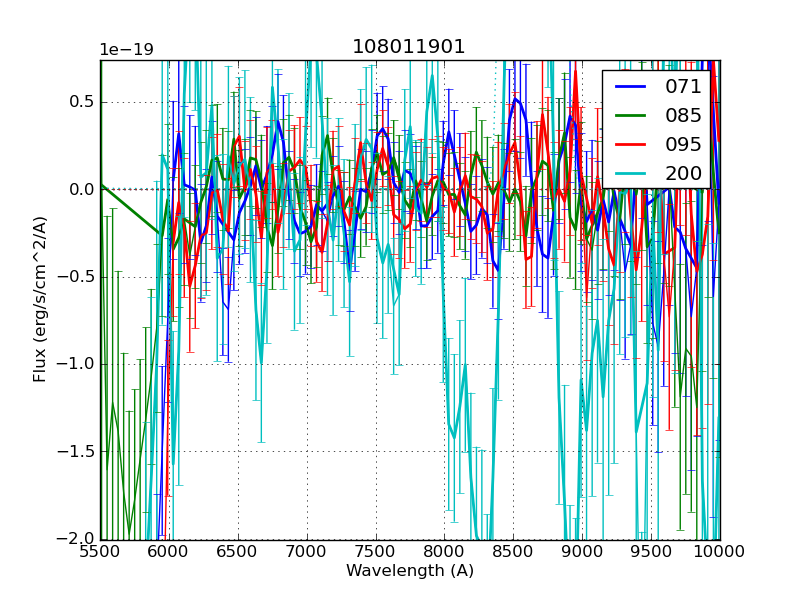Click the cyan line sample in legend
Viewport: 800px width, 600px height.
[x=632, y=173]
